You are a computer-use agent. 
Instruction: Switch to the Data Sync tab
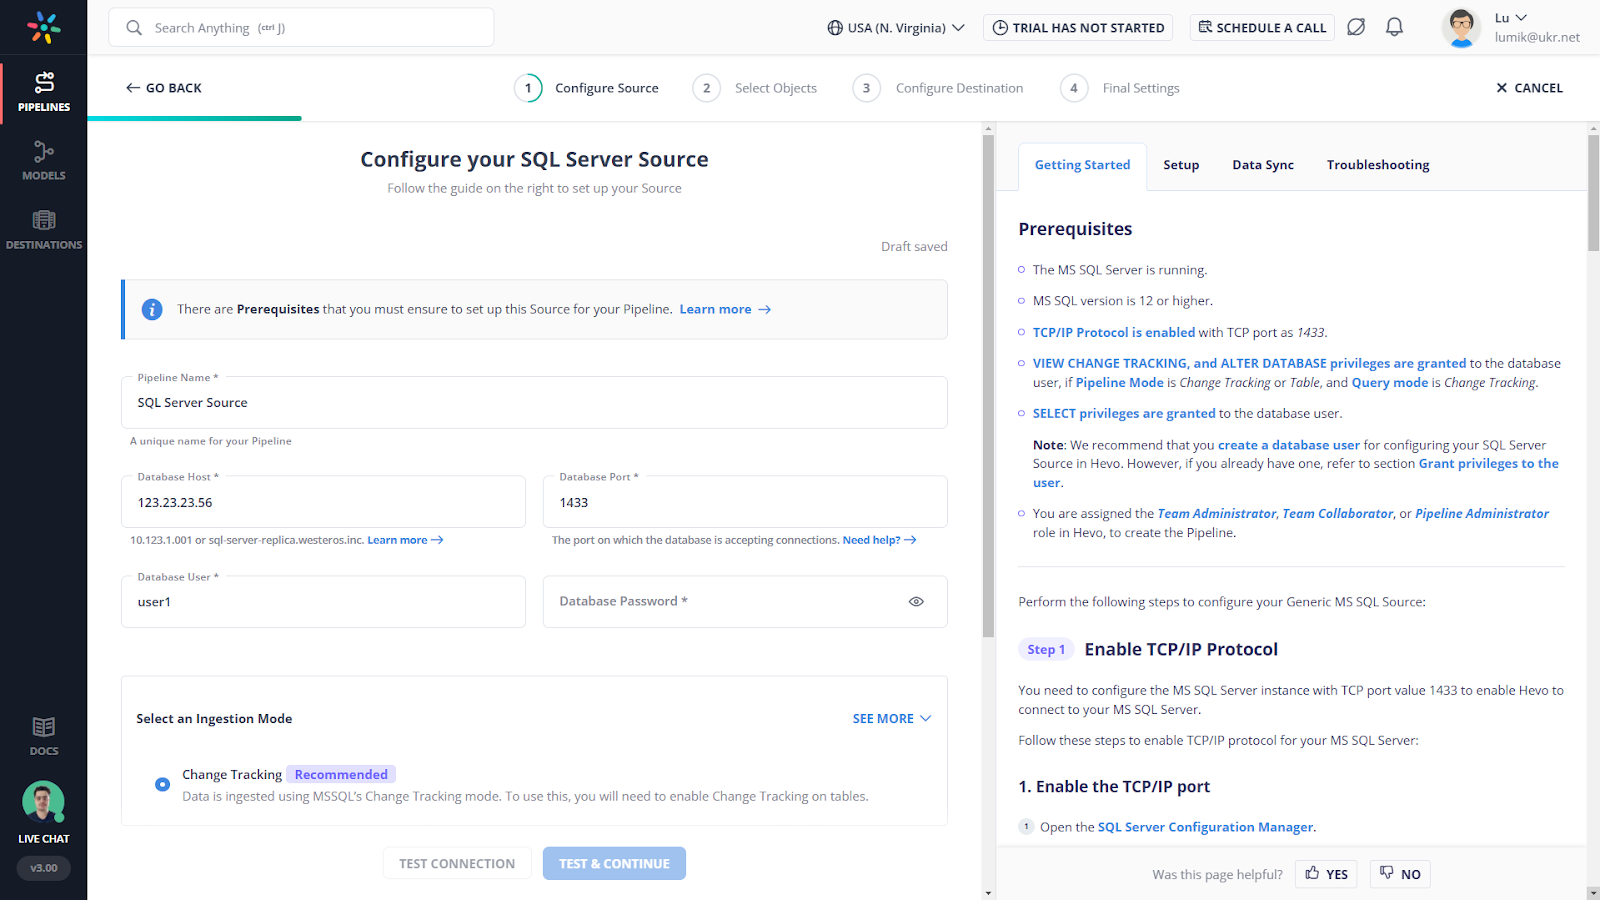pos(1262,165)
